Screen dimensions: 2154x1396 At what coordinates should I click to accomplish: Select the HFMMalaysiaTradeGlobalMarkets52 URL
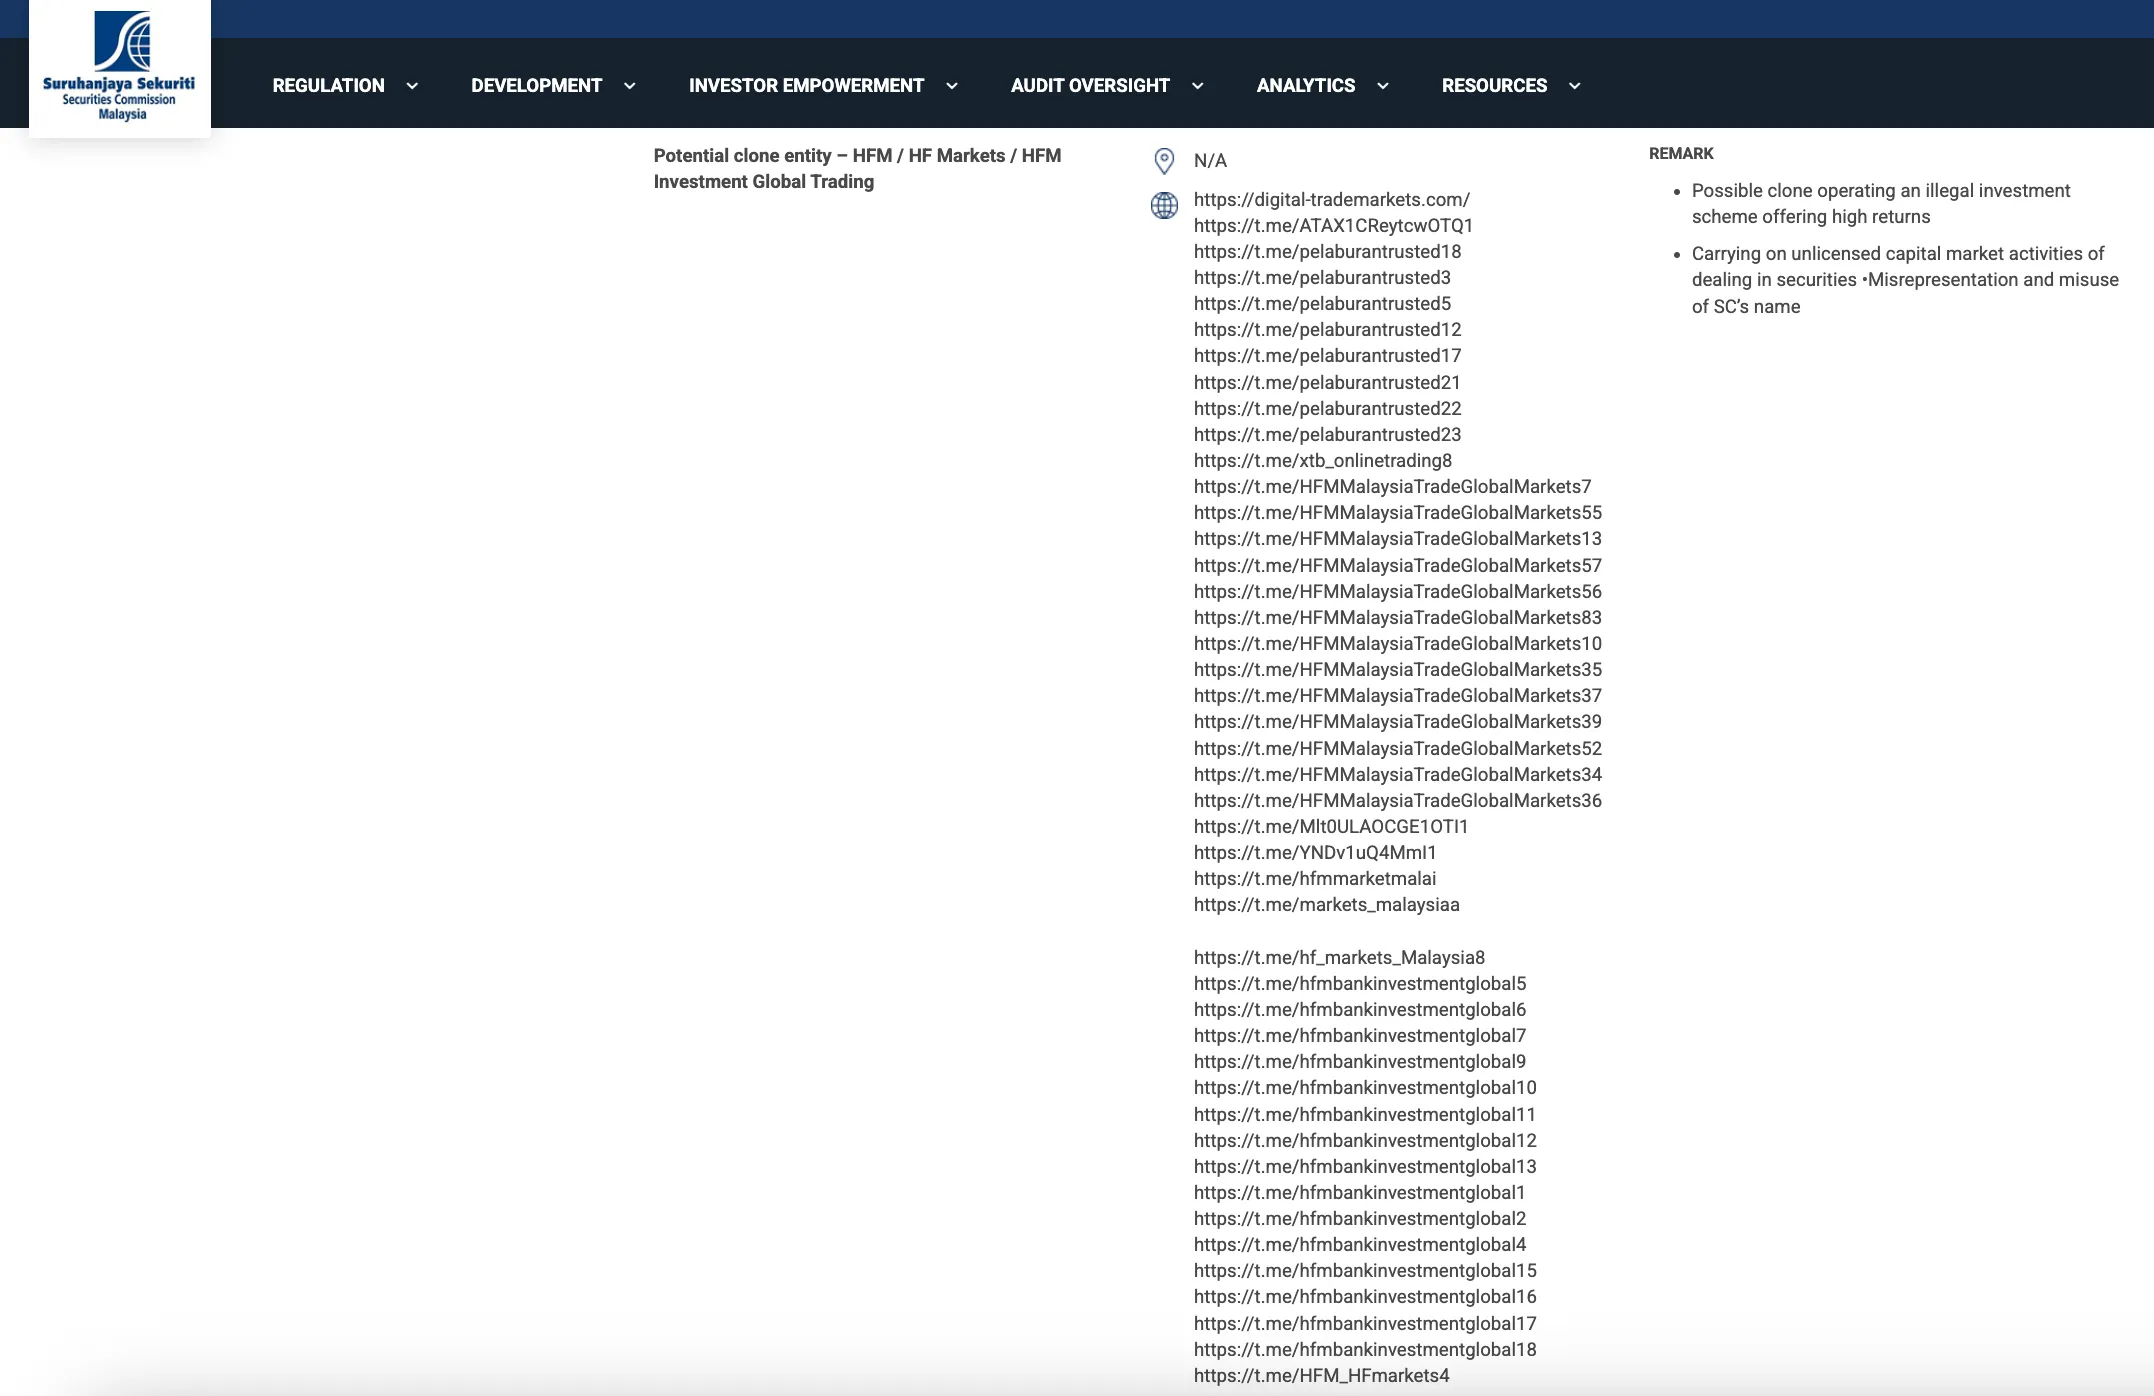pyautogui.click(x=1398, y=749)
